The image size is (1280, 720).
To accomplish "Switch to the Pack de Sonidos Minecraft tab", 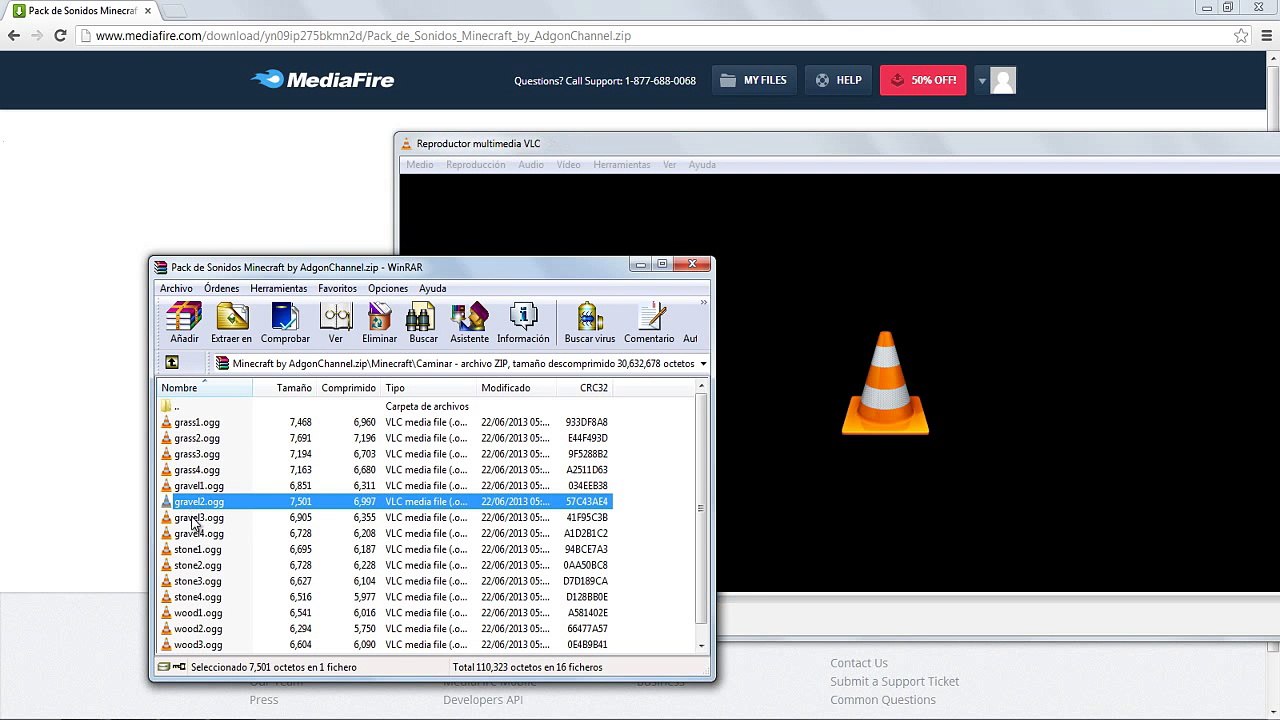I will coord(84,11).
